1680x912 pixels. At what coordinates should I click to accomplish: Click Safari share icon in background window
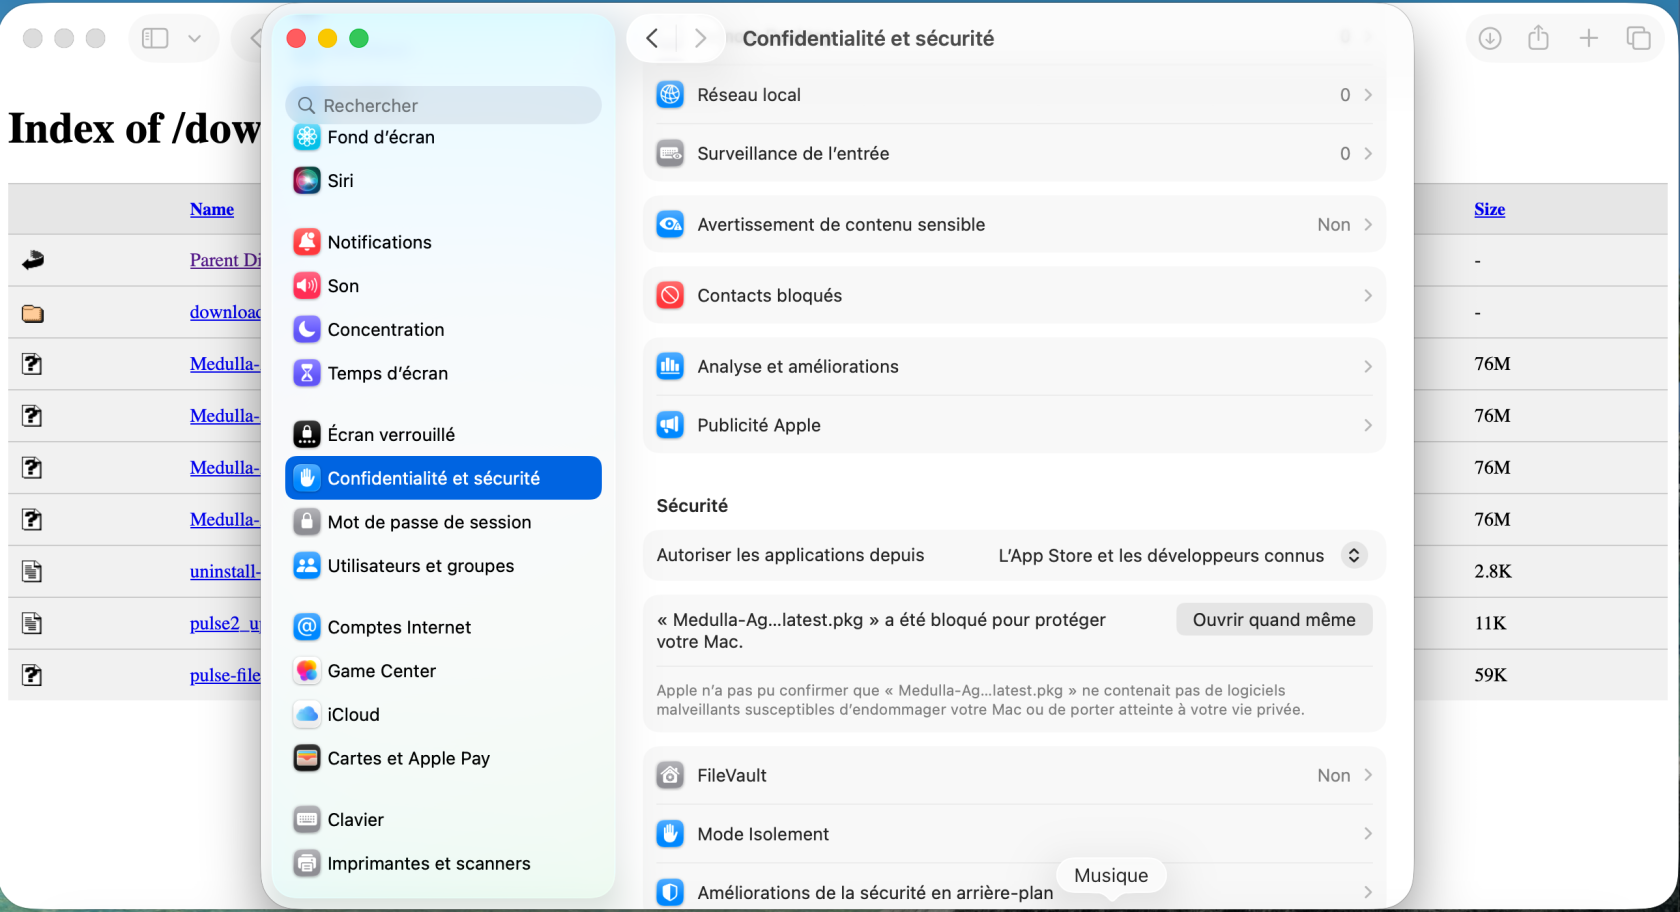[1538, 38]
